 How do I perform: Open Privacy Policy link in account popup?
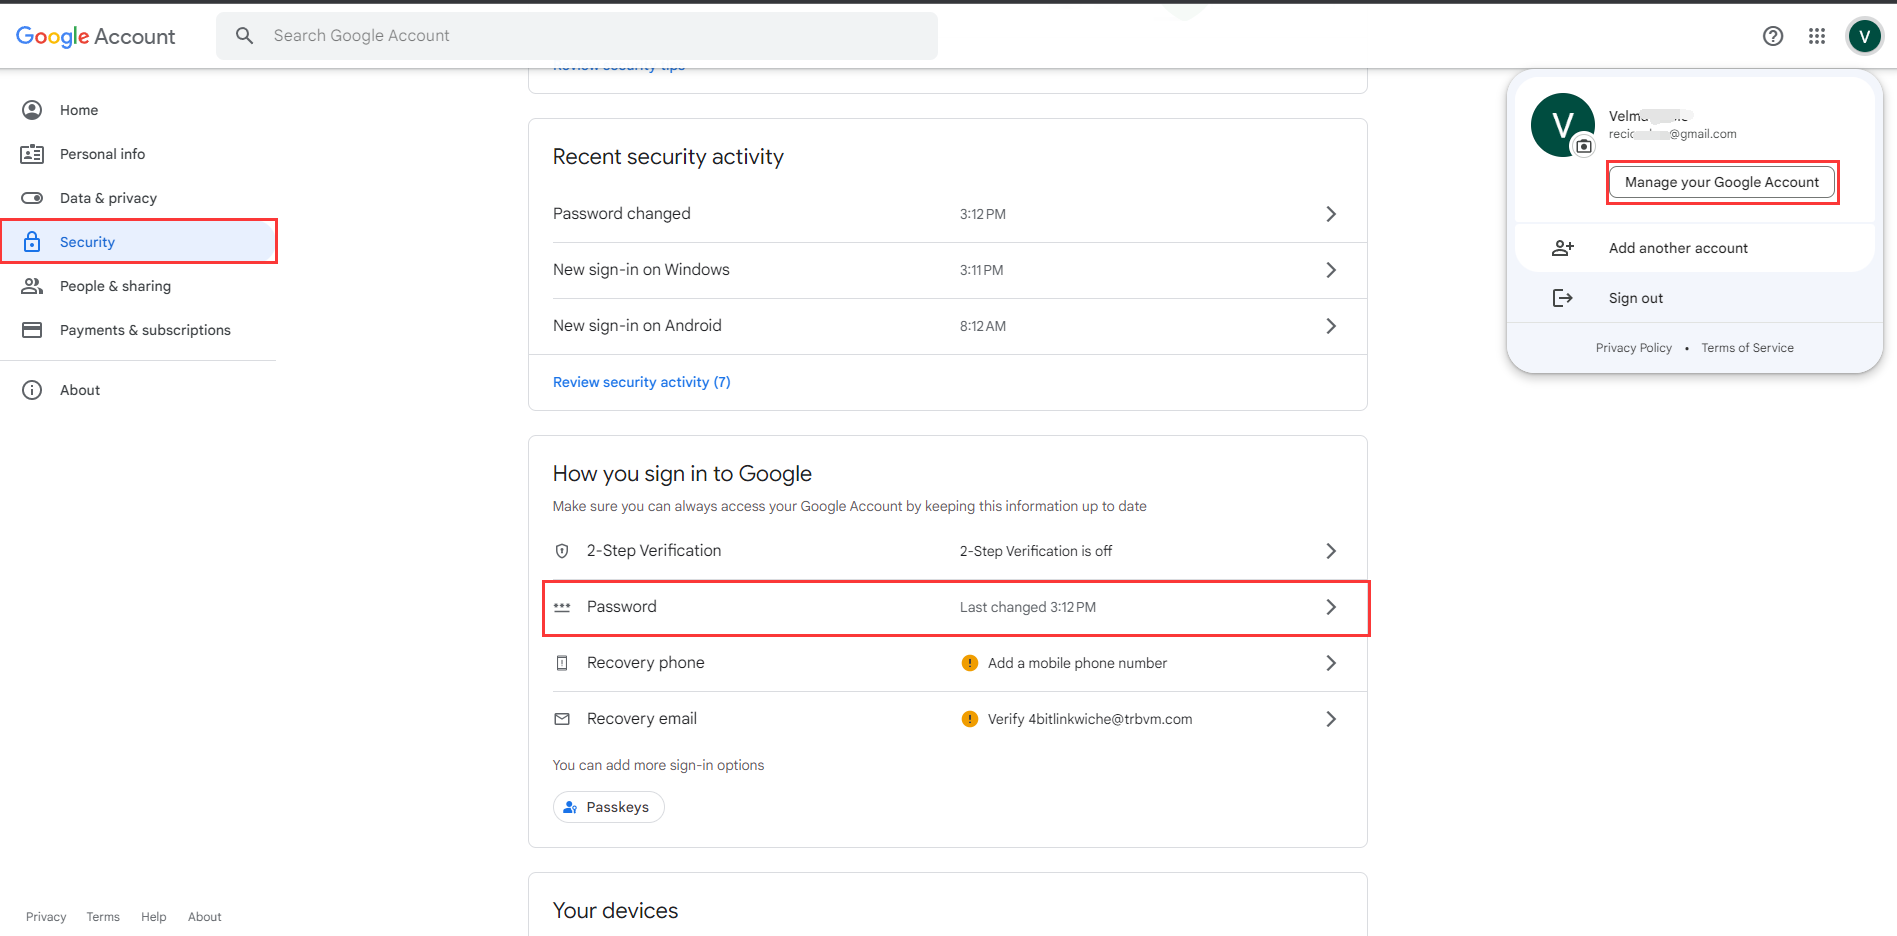point(1634,348)
